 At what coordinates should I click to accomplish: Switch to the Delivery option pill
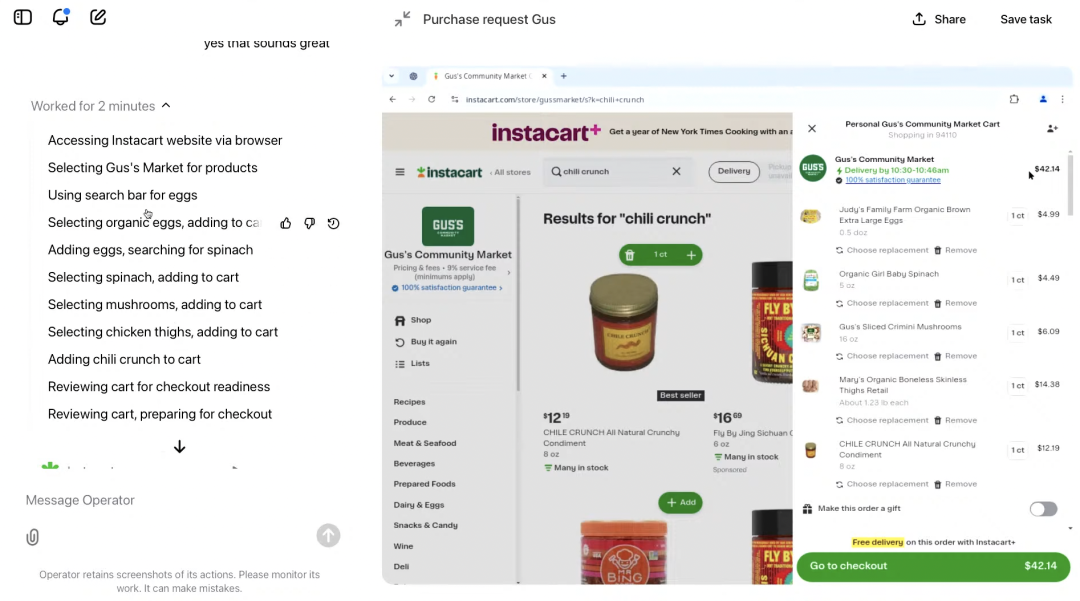click(x=733, y=171)
